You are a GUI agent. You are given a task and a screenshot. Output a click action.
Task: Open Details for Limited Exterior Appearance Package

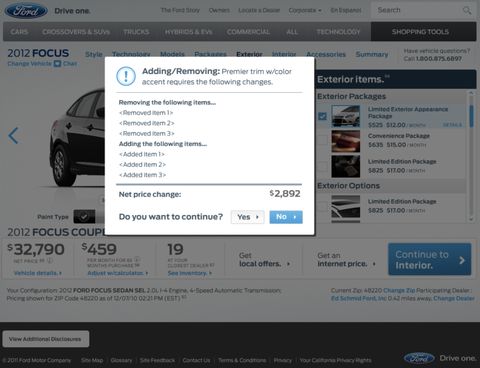[452, 125]
